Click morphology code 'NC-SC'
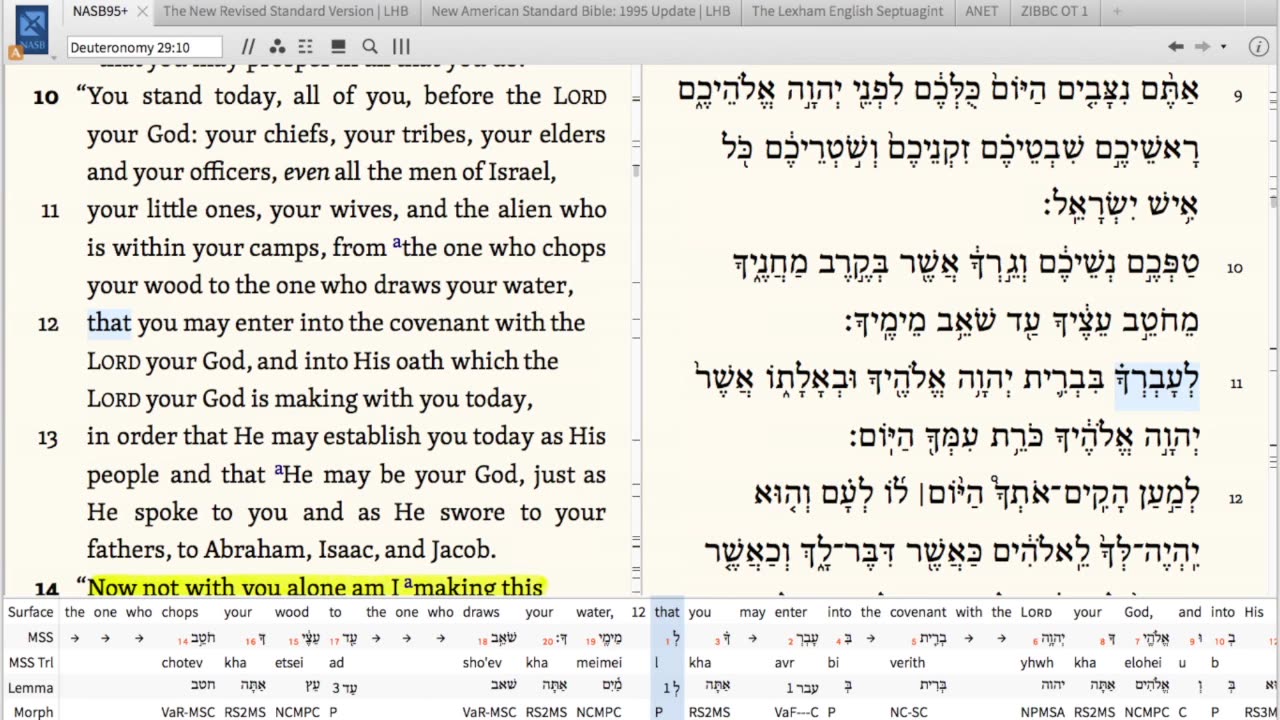Image resolution: width=1280 pixels, height=720 pixels. [908, 712]
